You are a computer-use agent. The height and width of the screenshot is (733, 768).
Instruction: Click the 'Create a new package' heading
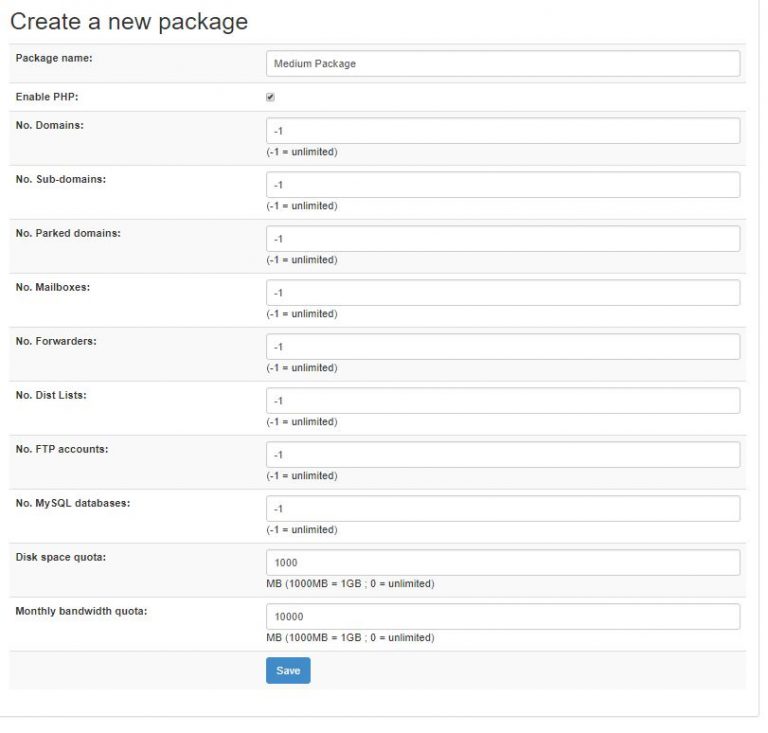[129, 22]
